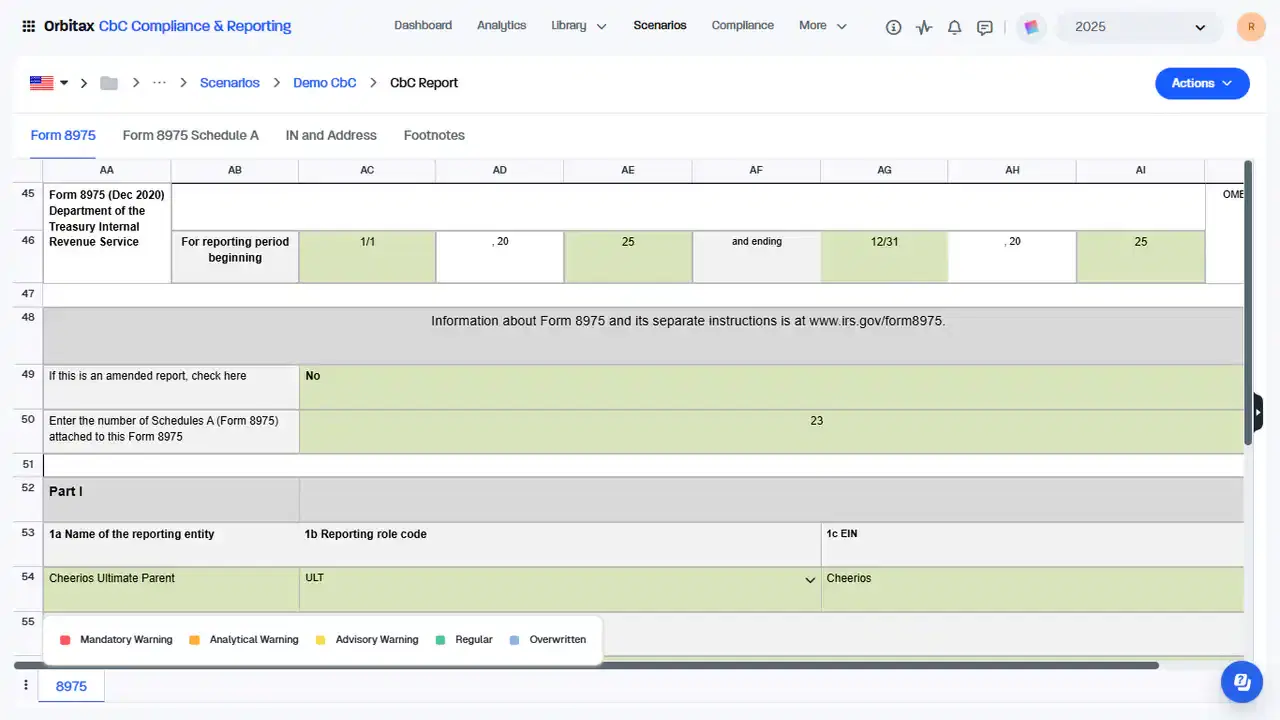Click the horizontal scrollbar of the sheet
The width and height of the screenshot is (1280, 720).
click(x=586, y=665)
